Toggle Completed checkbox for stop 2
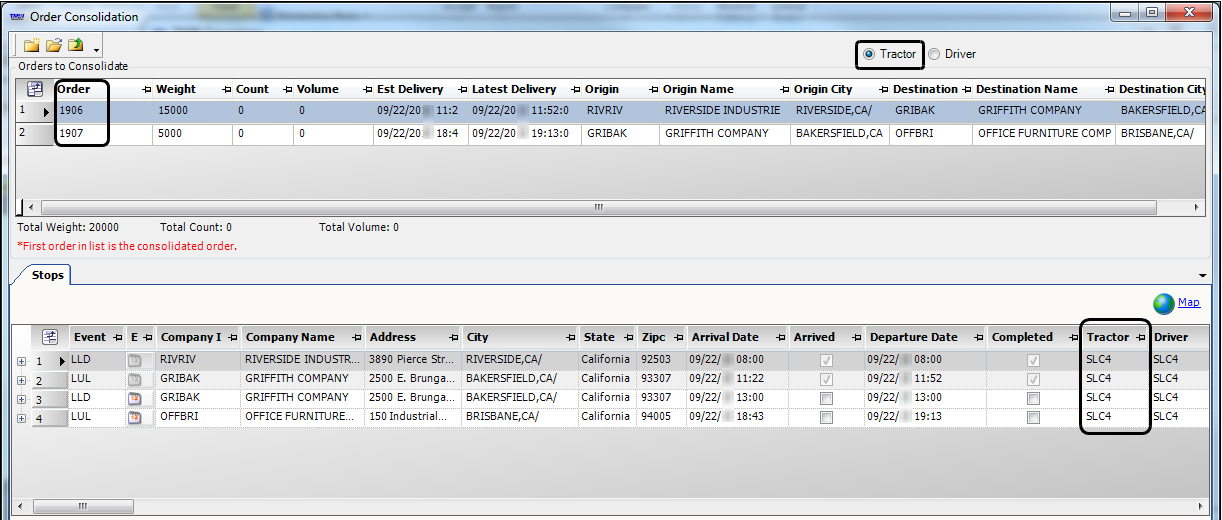This screenshot has width=1222, height=520. 1033,379
